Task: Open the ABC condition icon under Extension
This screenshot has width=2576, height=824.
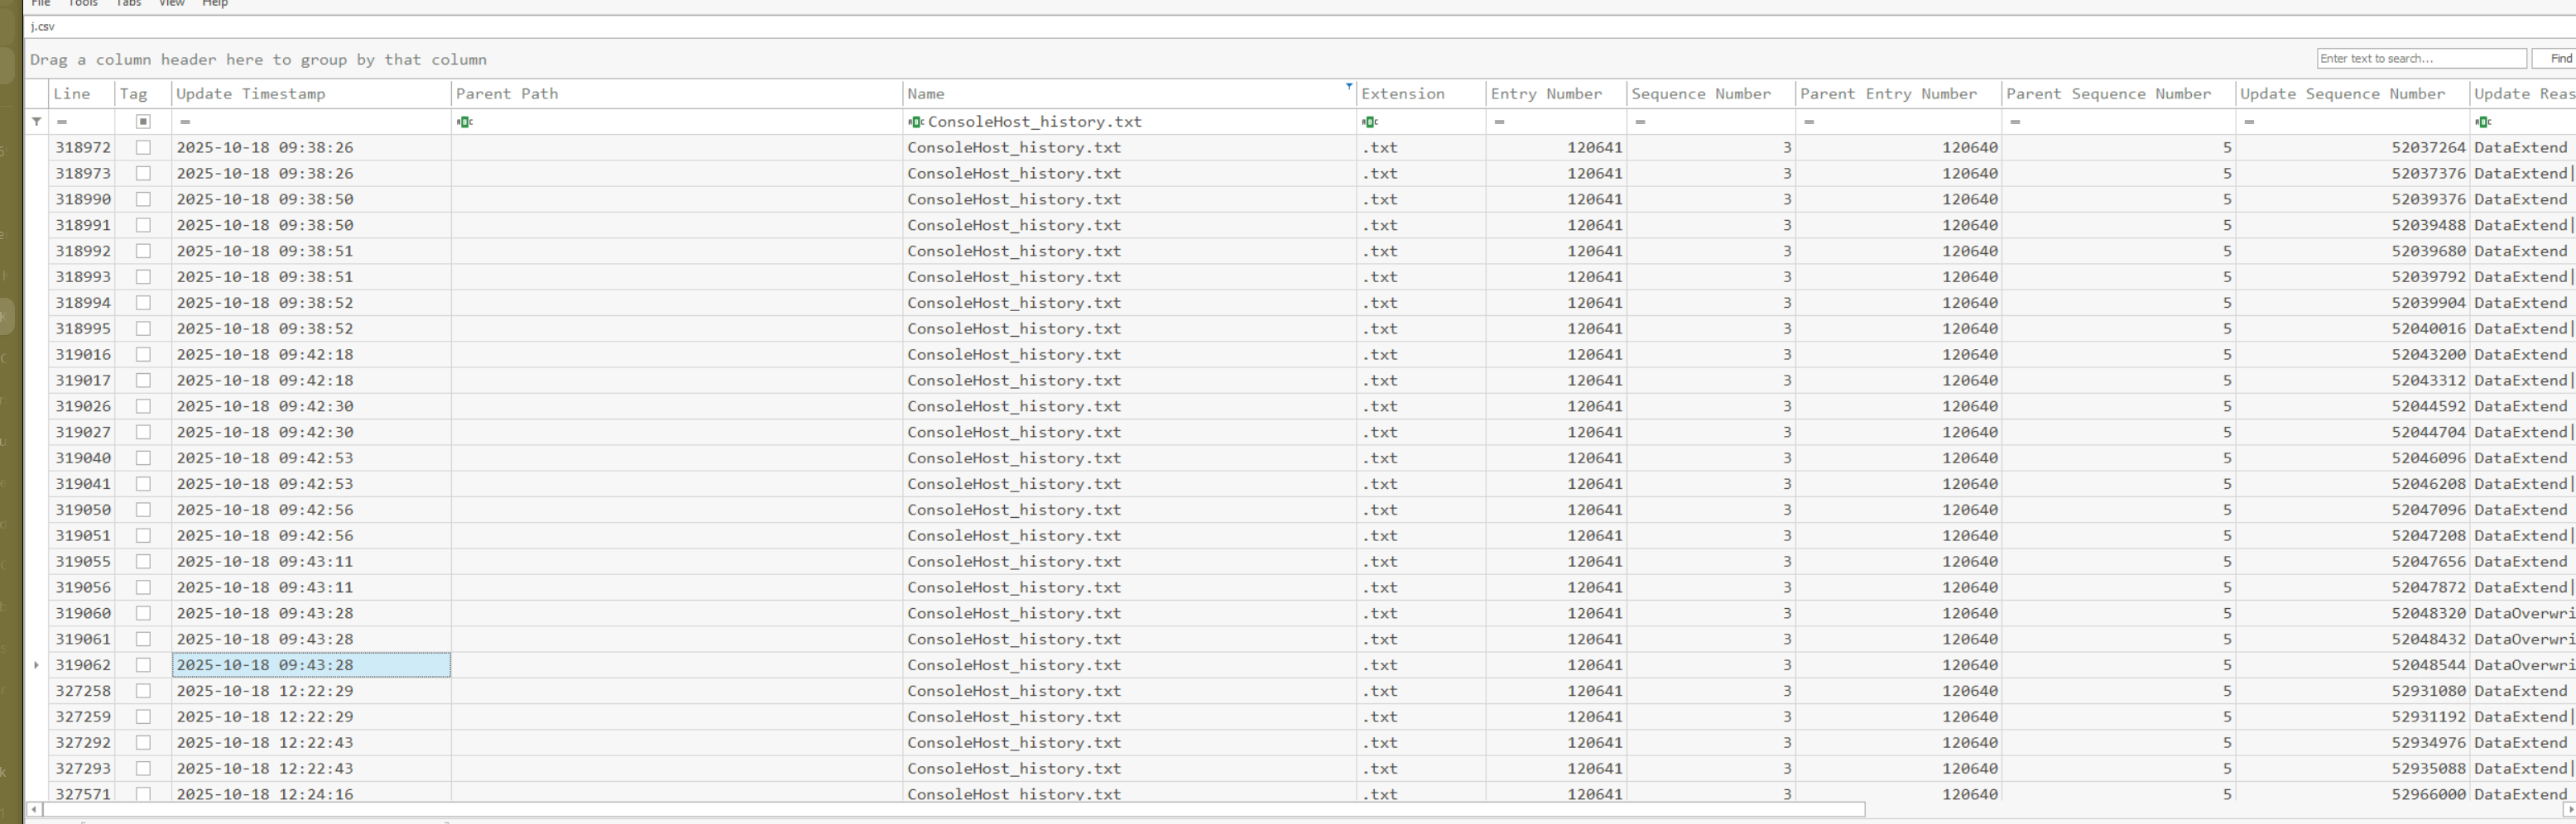Action: point(1370,122)
